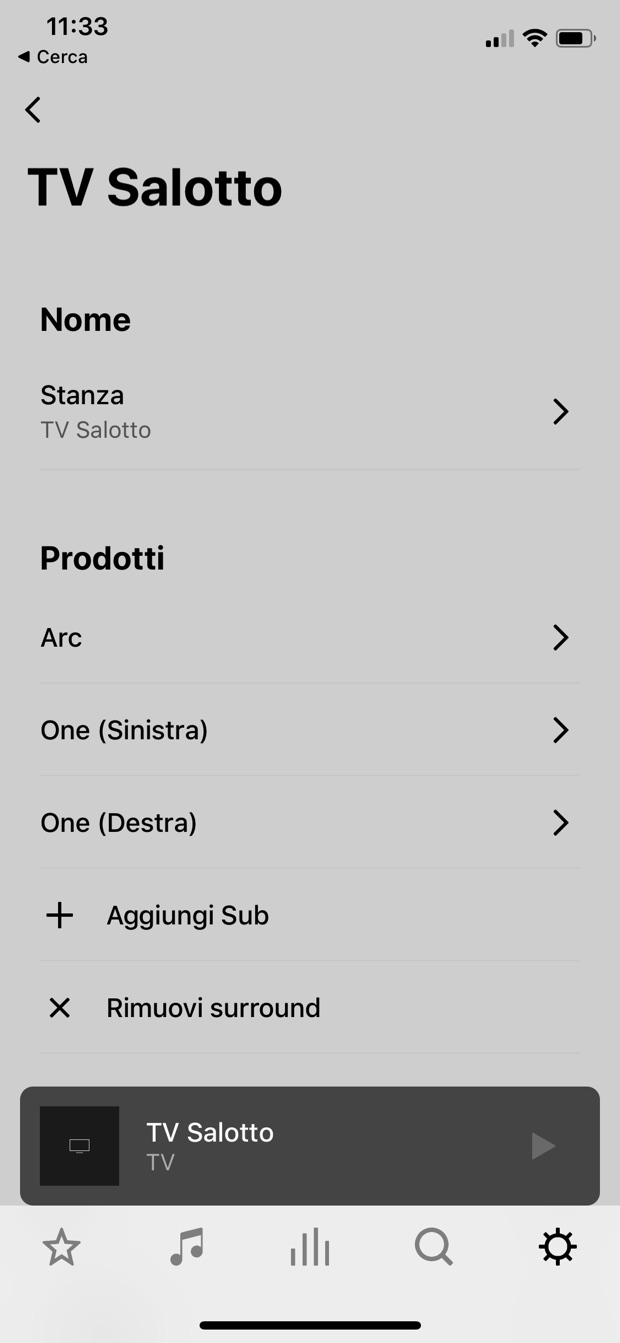Viewport: 620px width, 1343px height.
Task: Expand the Arc product chevron
Action: point(560,638)
